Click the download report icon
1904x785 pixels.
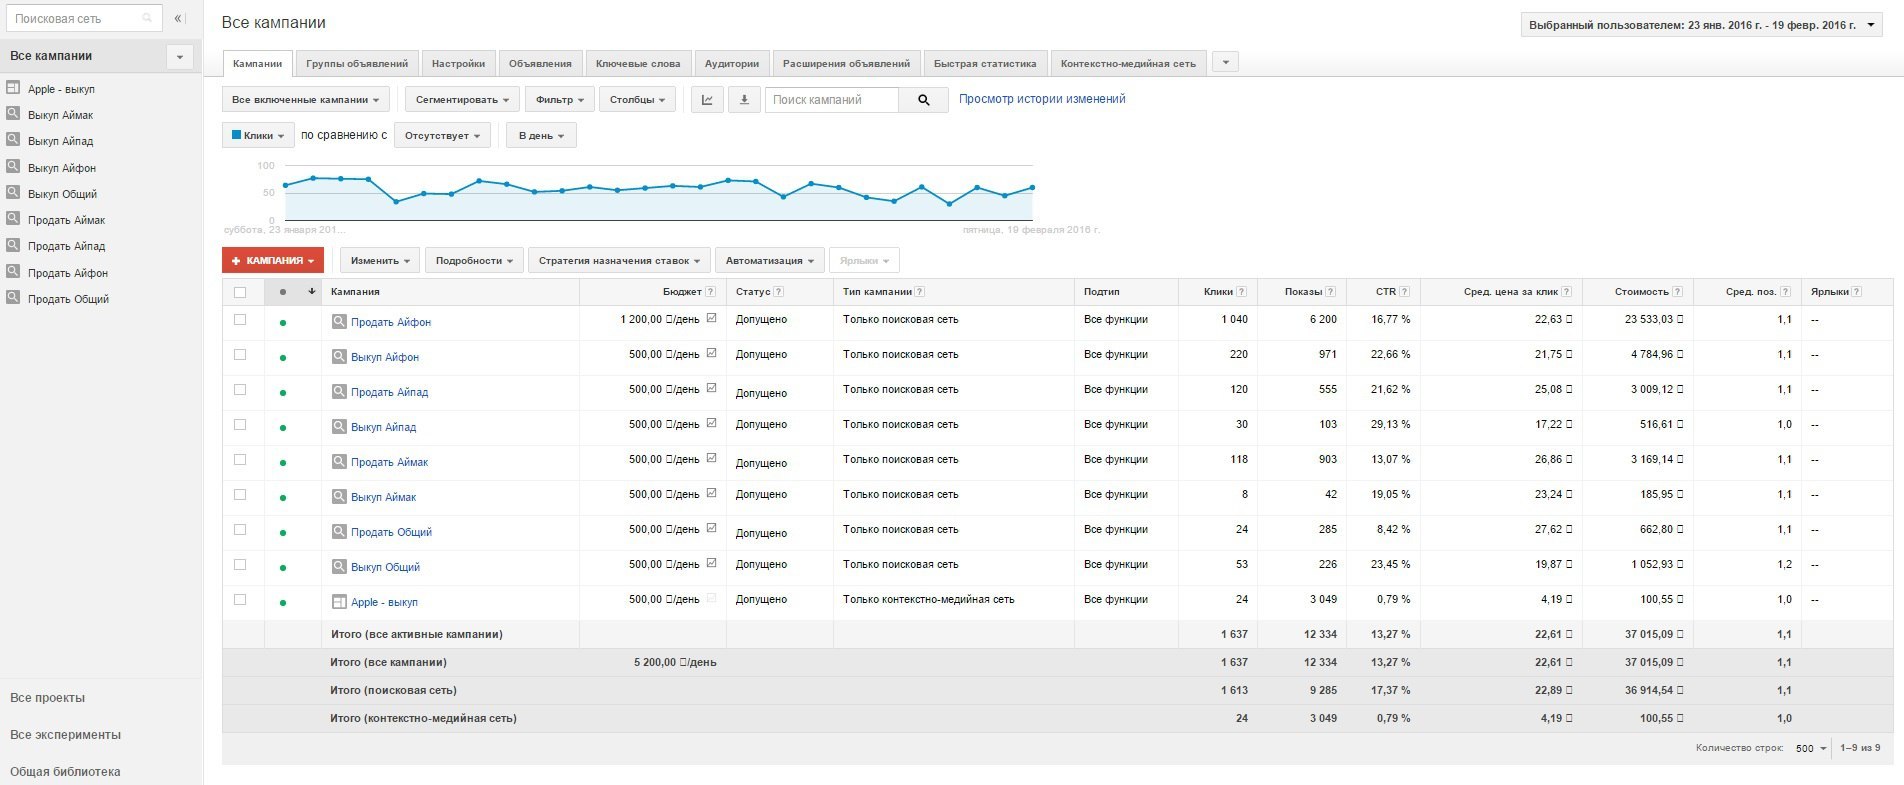click(744, 100)
